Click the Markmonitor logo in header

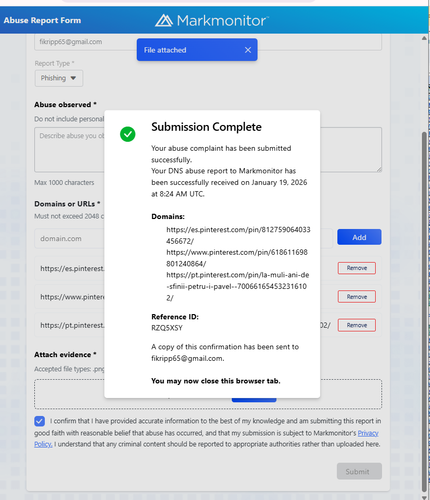coord(212,21)
